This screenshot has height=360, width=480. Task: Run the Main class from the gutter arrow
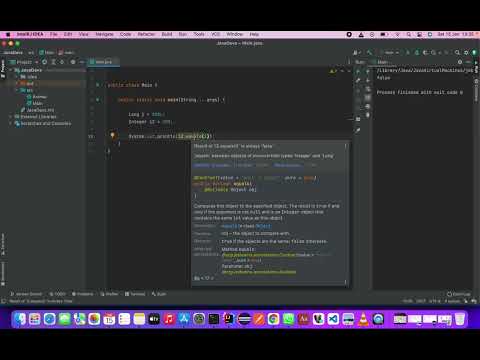tap(97, 85)
